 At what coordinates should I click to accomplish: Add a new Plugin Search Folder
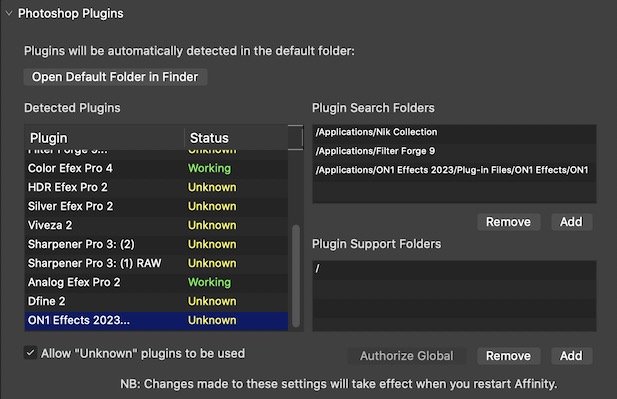[571, 222]
